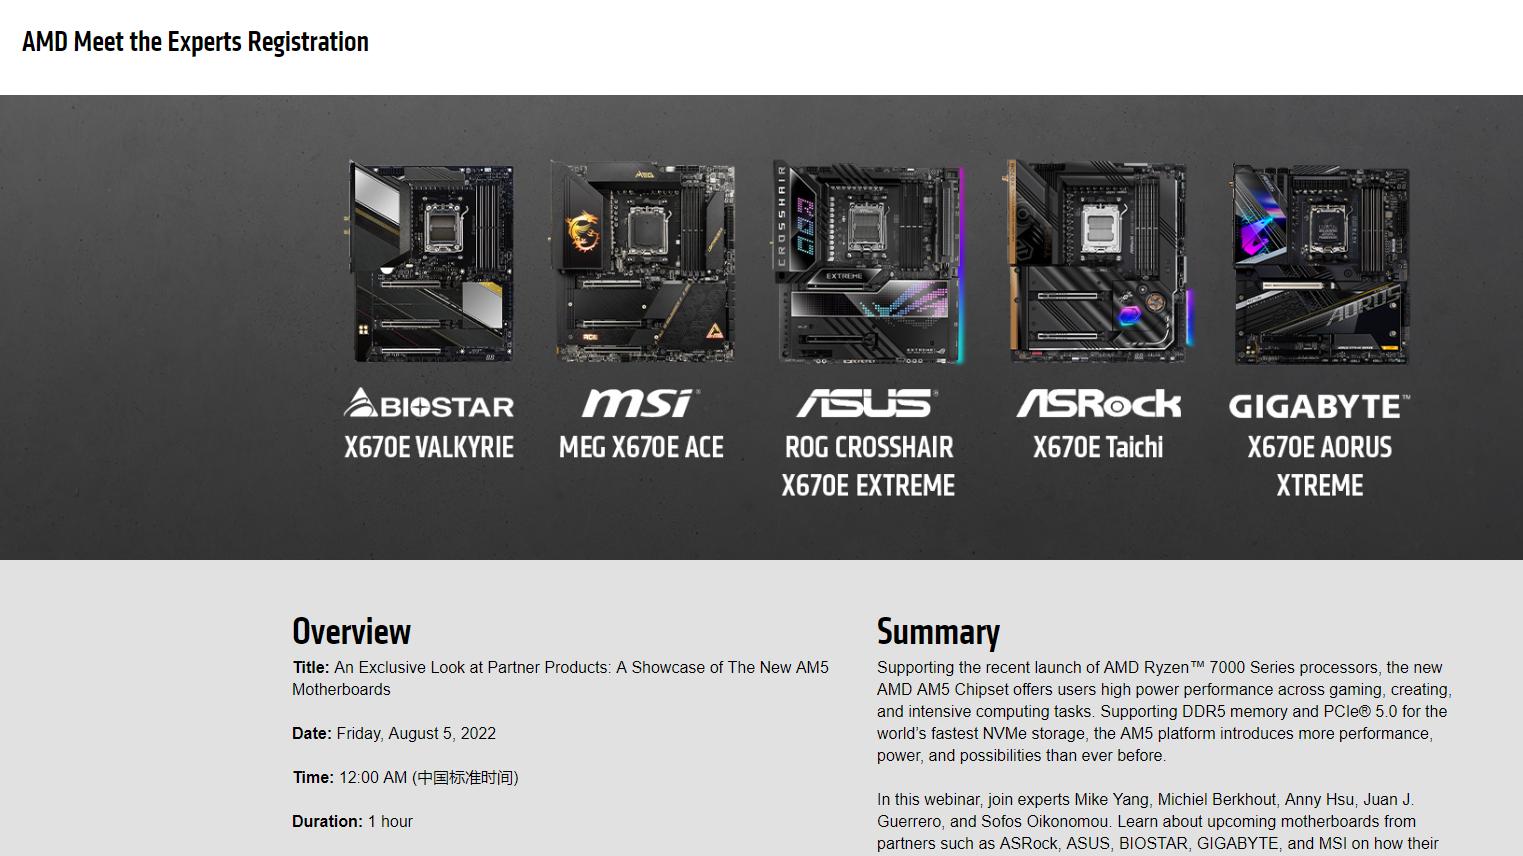Click the summary paragraph starting 'Supporting the recent launch'
The width and height of the screenshot is (1523, 856).
pyautogui.click(x=1164, y=711)
